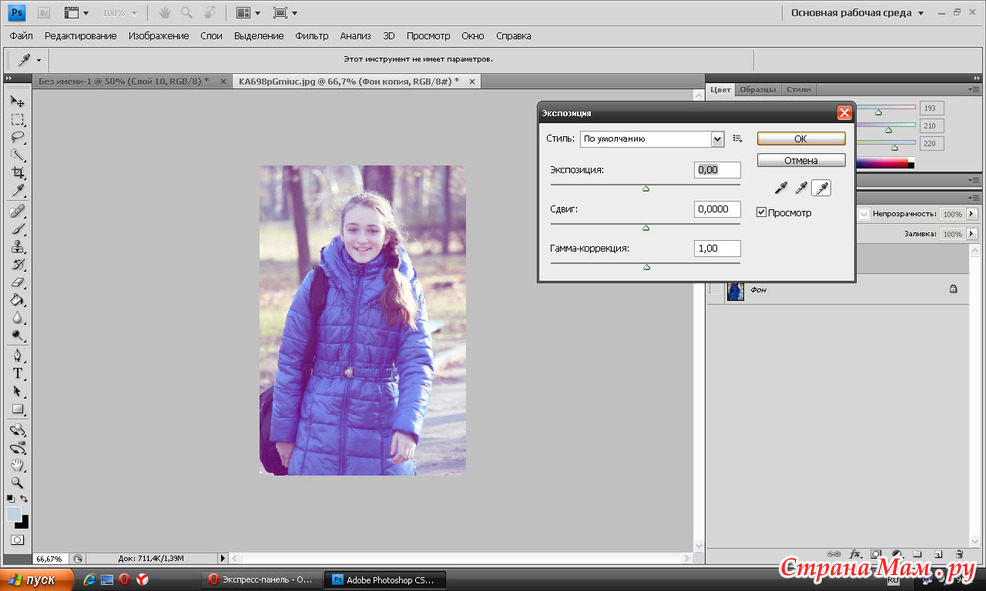
Task: Reset to default foreground and background colors
Action: (10, 499)
